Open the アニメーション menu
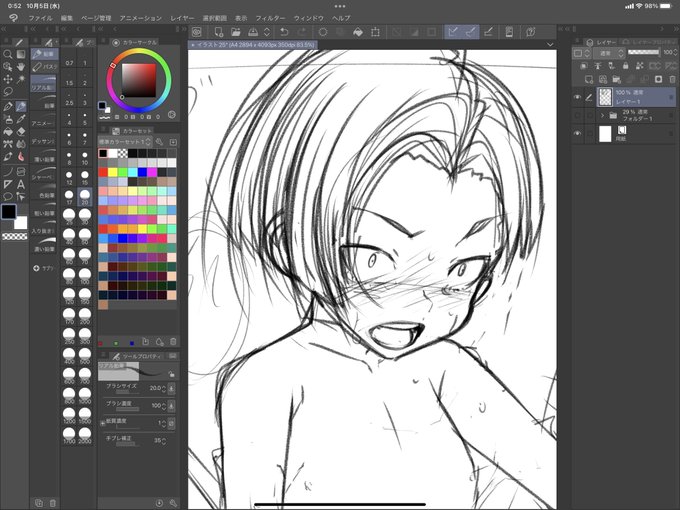680x510 pixels. pos(141,18)
